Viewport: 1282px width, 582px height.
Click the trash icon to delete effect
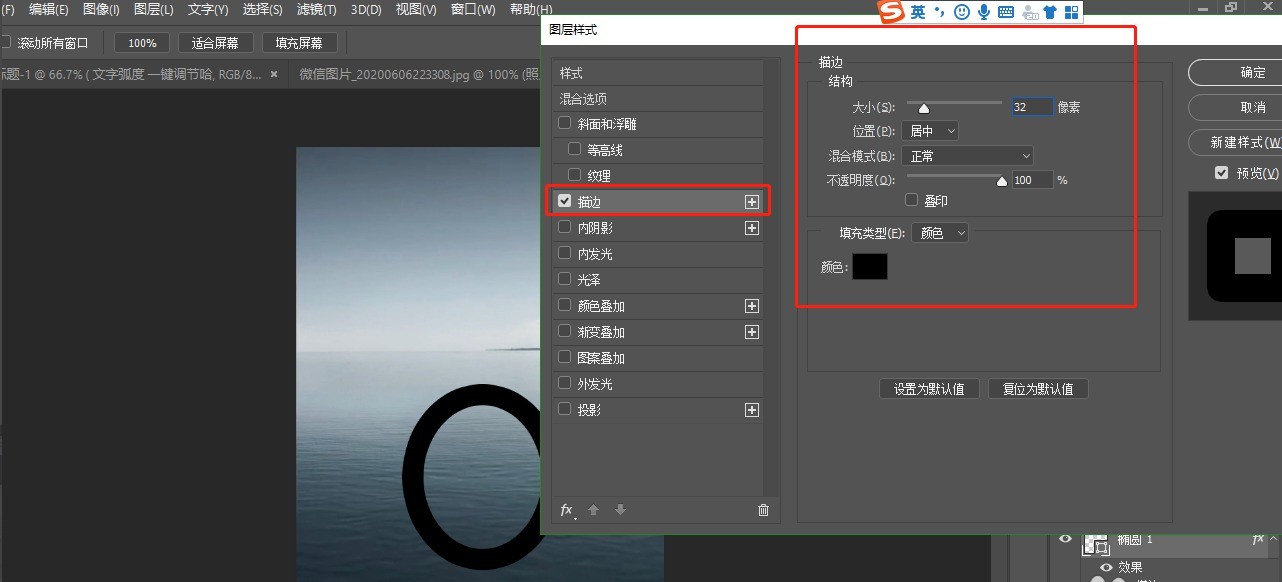[x=764, y=510]
